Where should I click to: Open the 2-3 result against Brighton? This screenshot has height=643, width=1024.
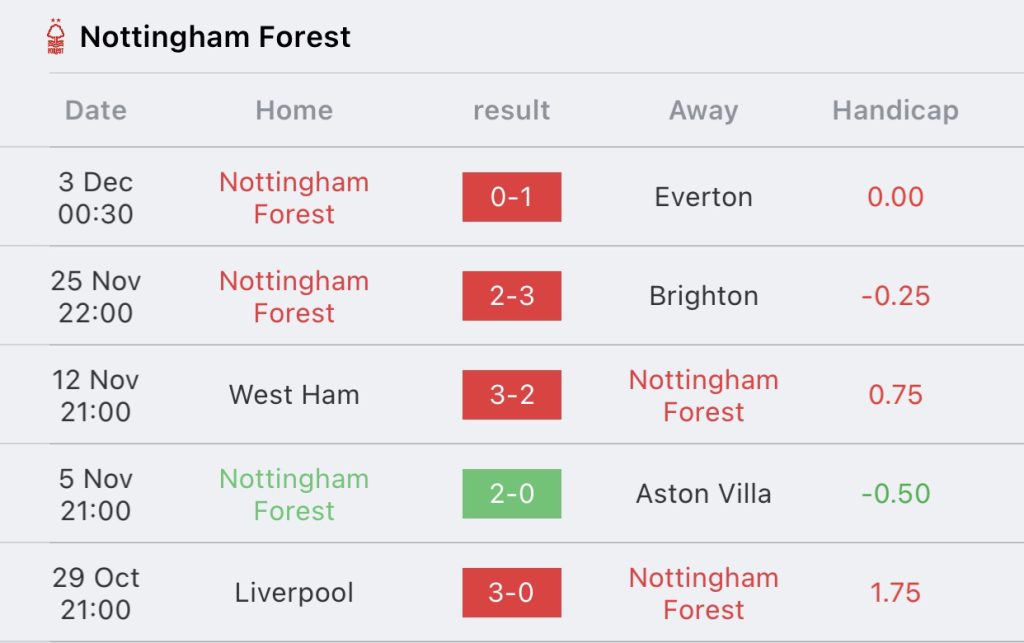[x=511, y=296]
